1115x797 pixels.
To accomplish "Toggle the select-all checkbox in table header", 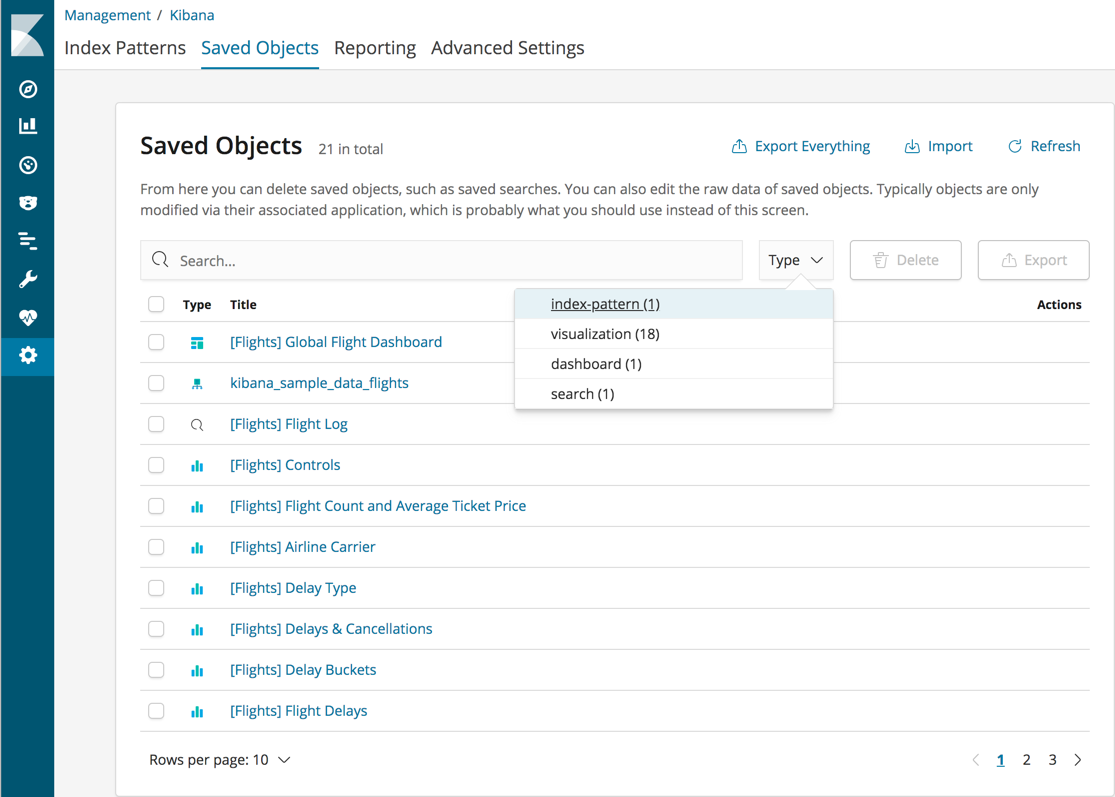I will tap(156, 304).
